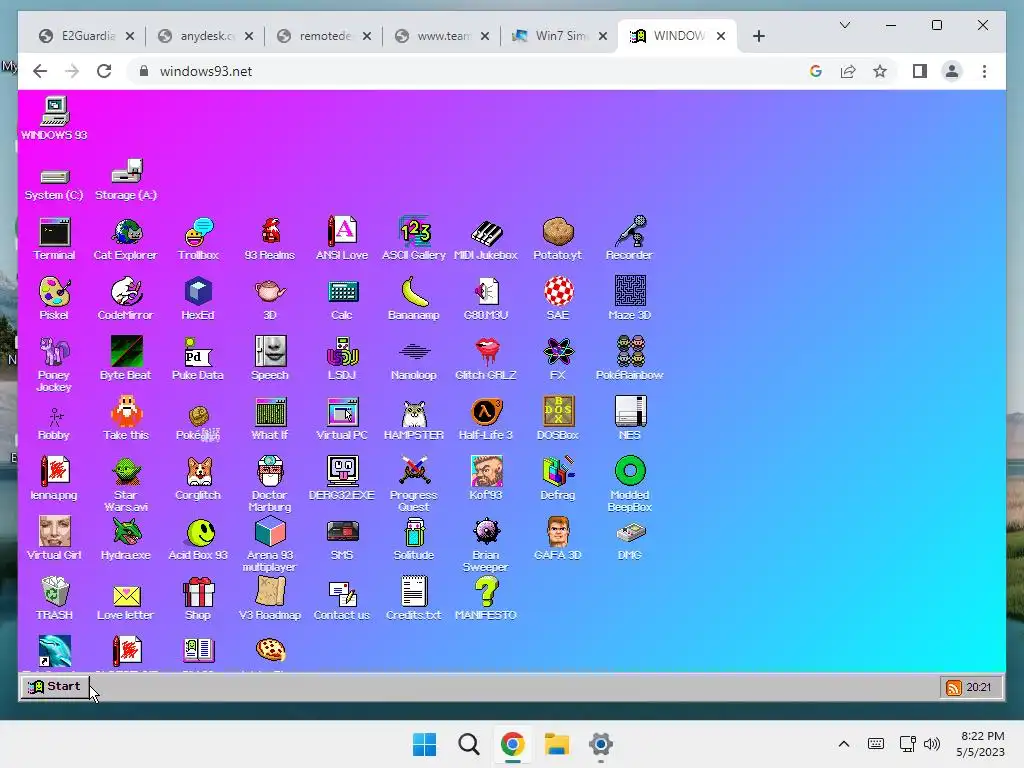1024x768 pixels.
Task: Launch Poney Jockey
Action: [54, 364]
